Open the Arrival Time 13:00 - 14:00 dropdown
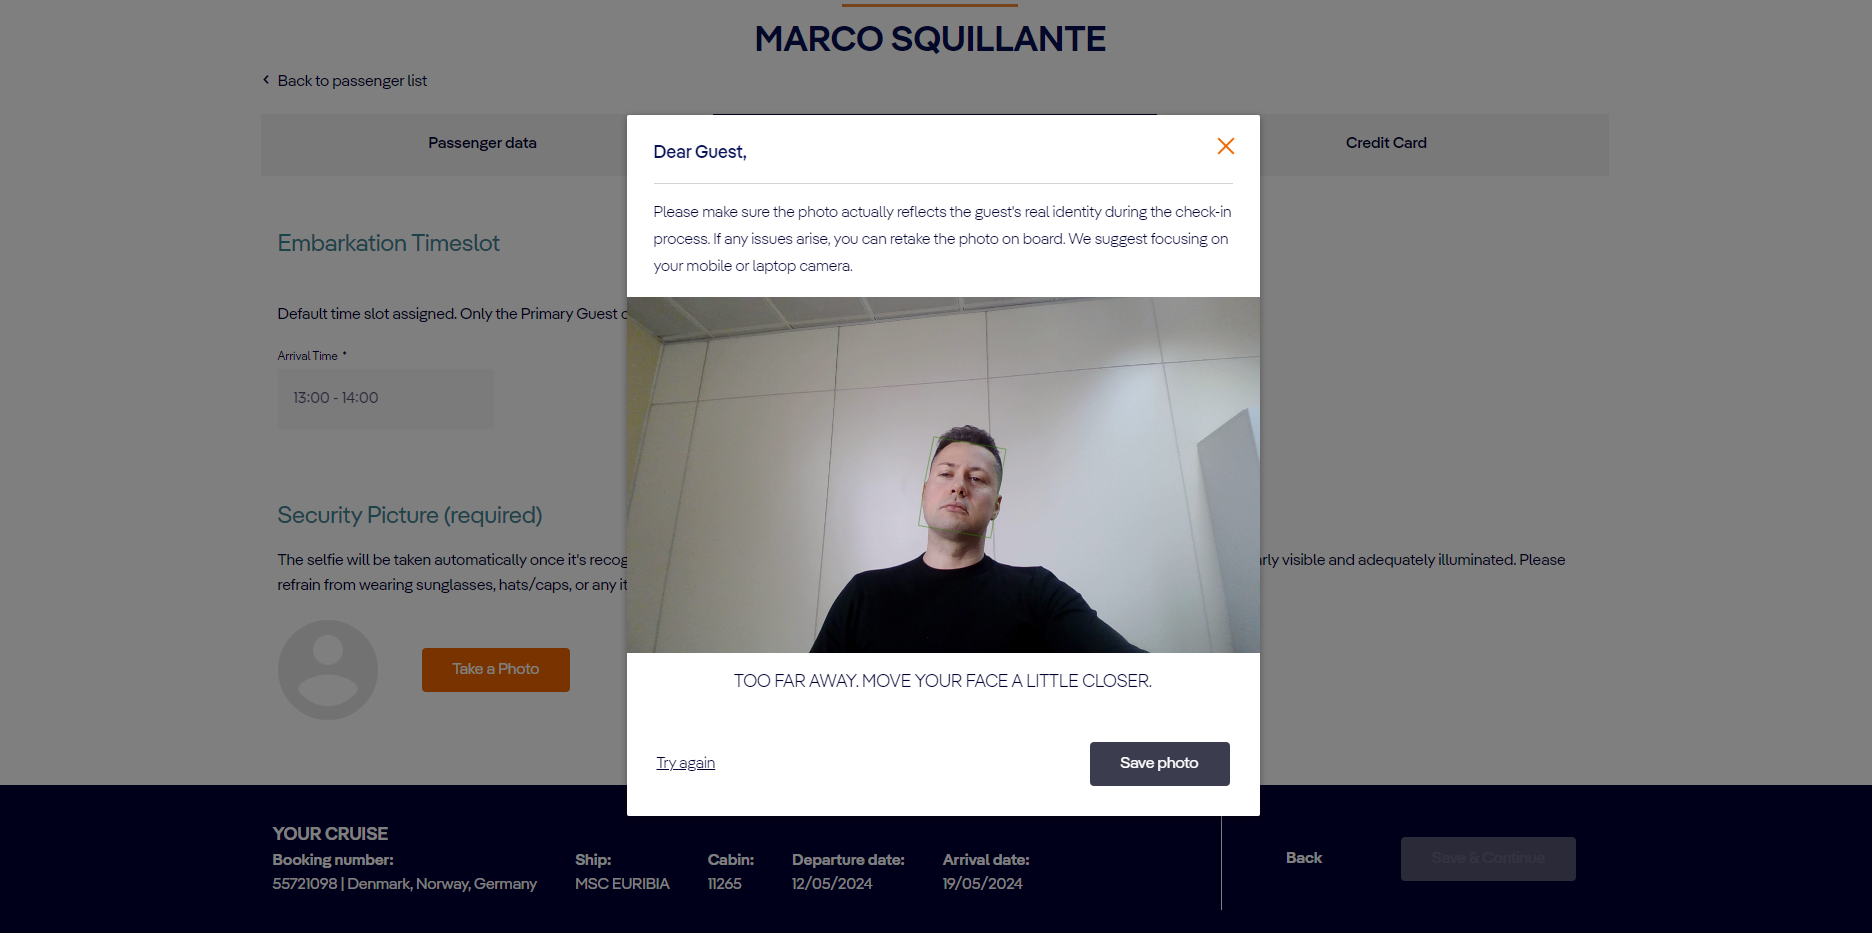This screenshot has height=933, width=1872. (385, 398)
